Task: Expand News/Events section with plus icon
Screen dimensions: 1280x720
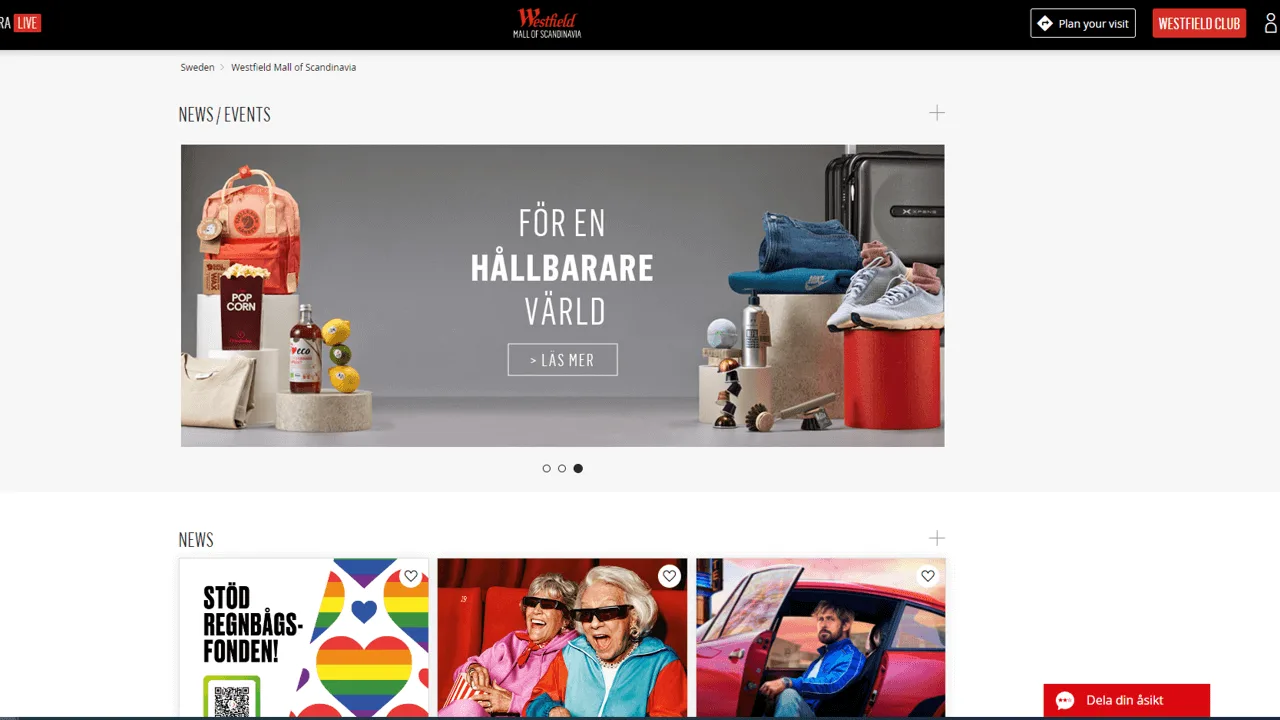Action: coord(936,113)
